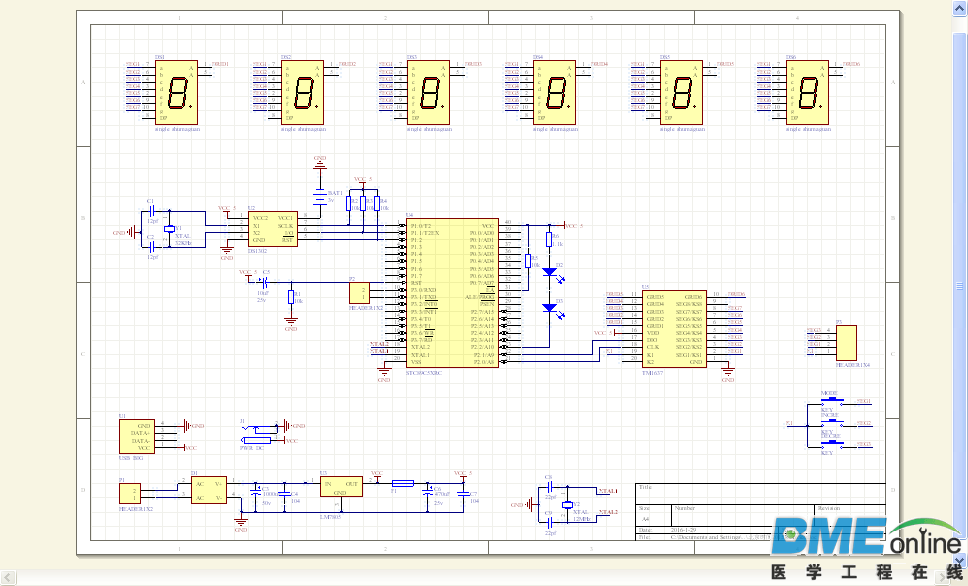Click the 12MHz crystal Y2
This screenshot has height=586, width=968.
(x=567, y=504)
